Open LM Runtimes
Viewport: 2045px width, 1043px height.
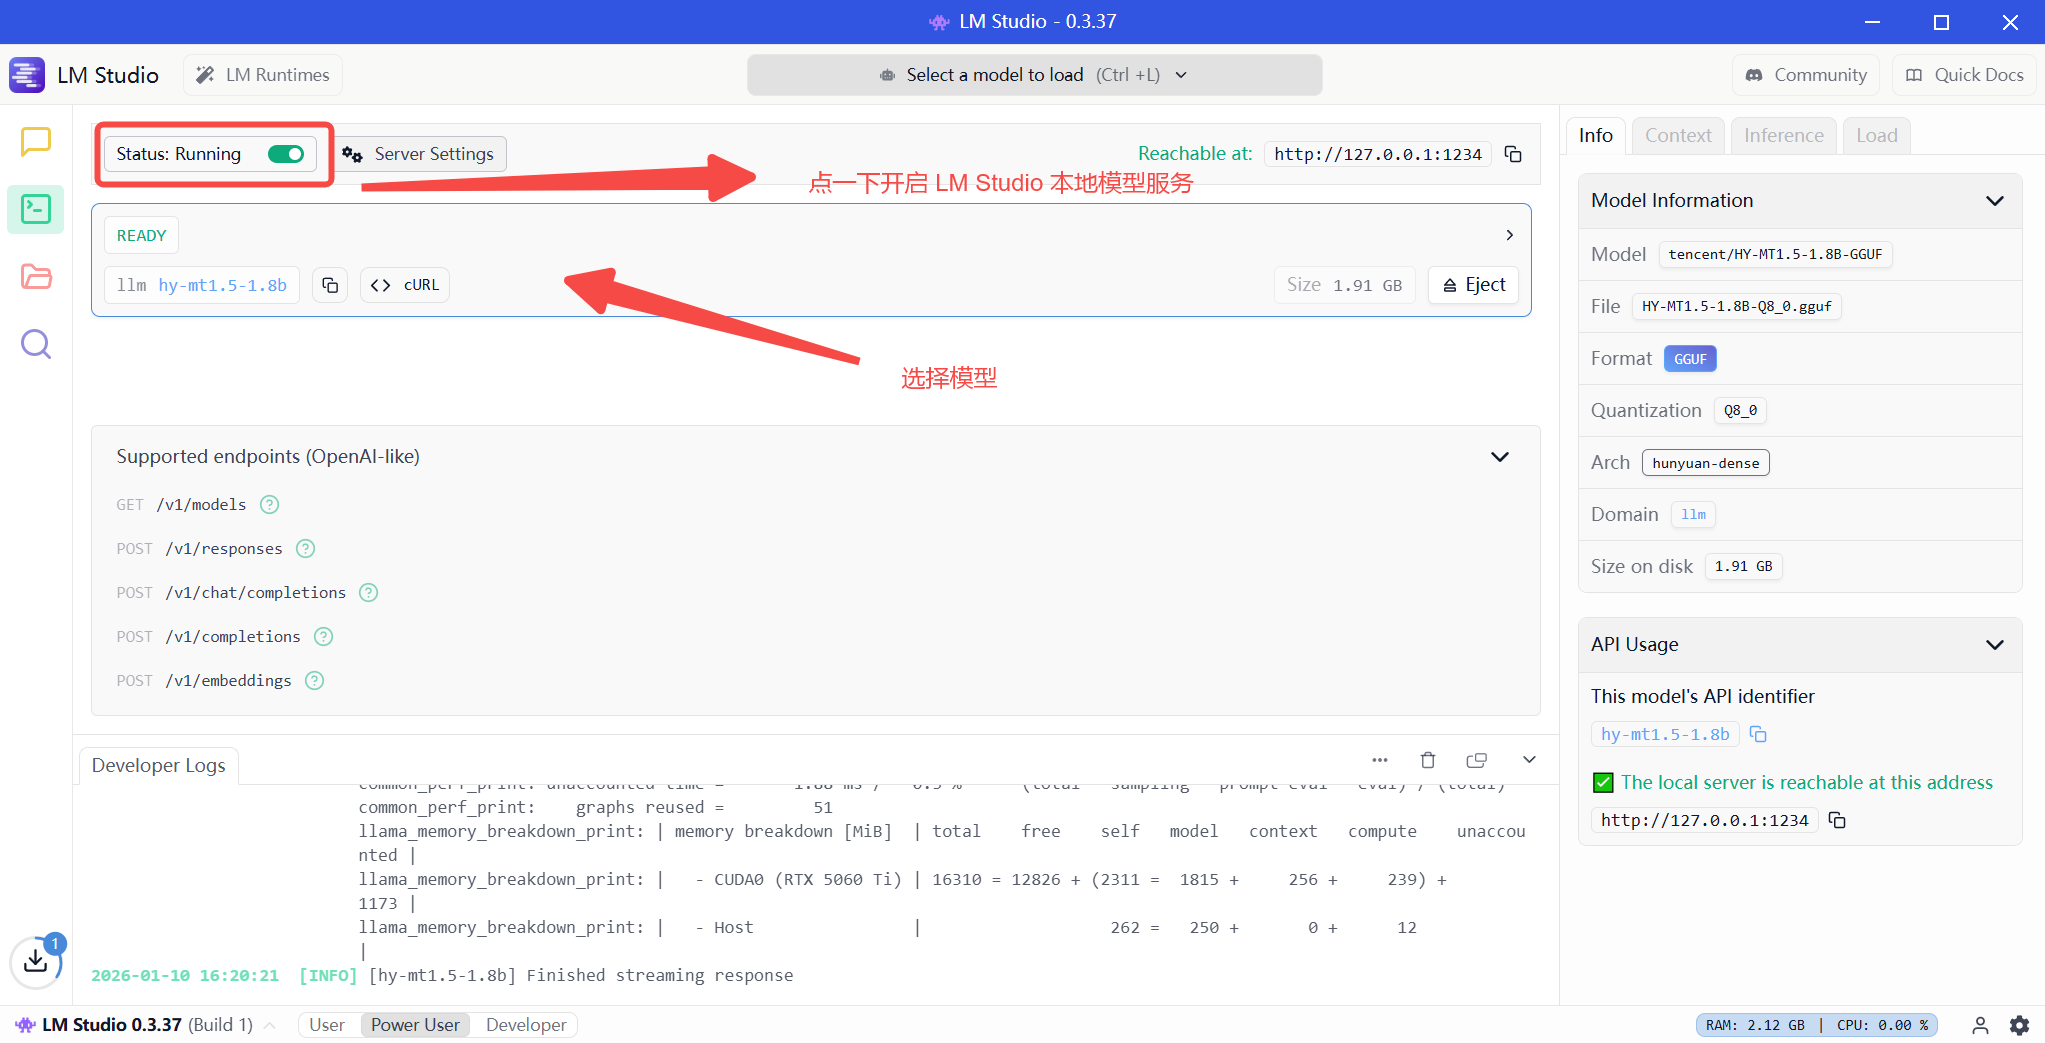[263, 75]
